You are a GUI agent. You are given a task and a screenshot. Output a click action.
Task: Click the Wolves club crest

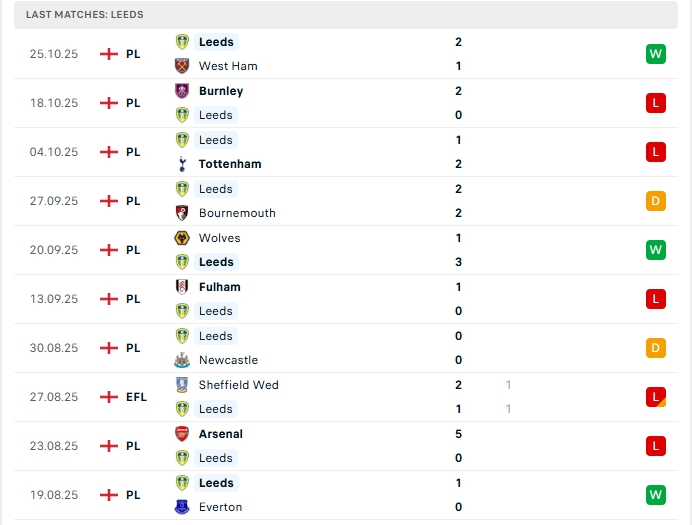click(x=182, y=238)
